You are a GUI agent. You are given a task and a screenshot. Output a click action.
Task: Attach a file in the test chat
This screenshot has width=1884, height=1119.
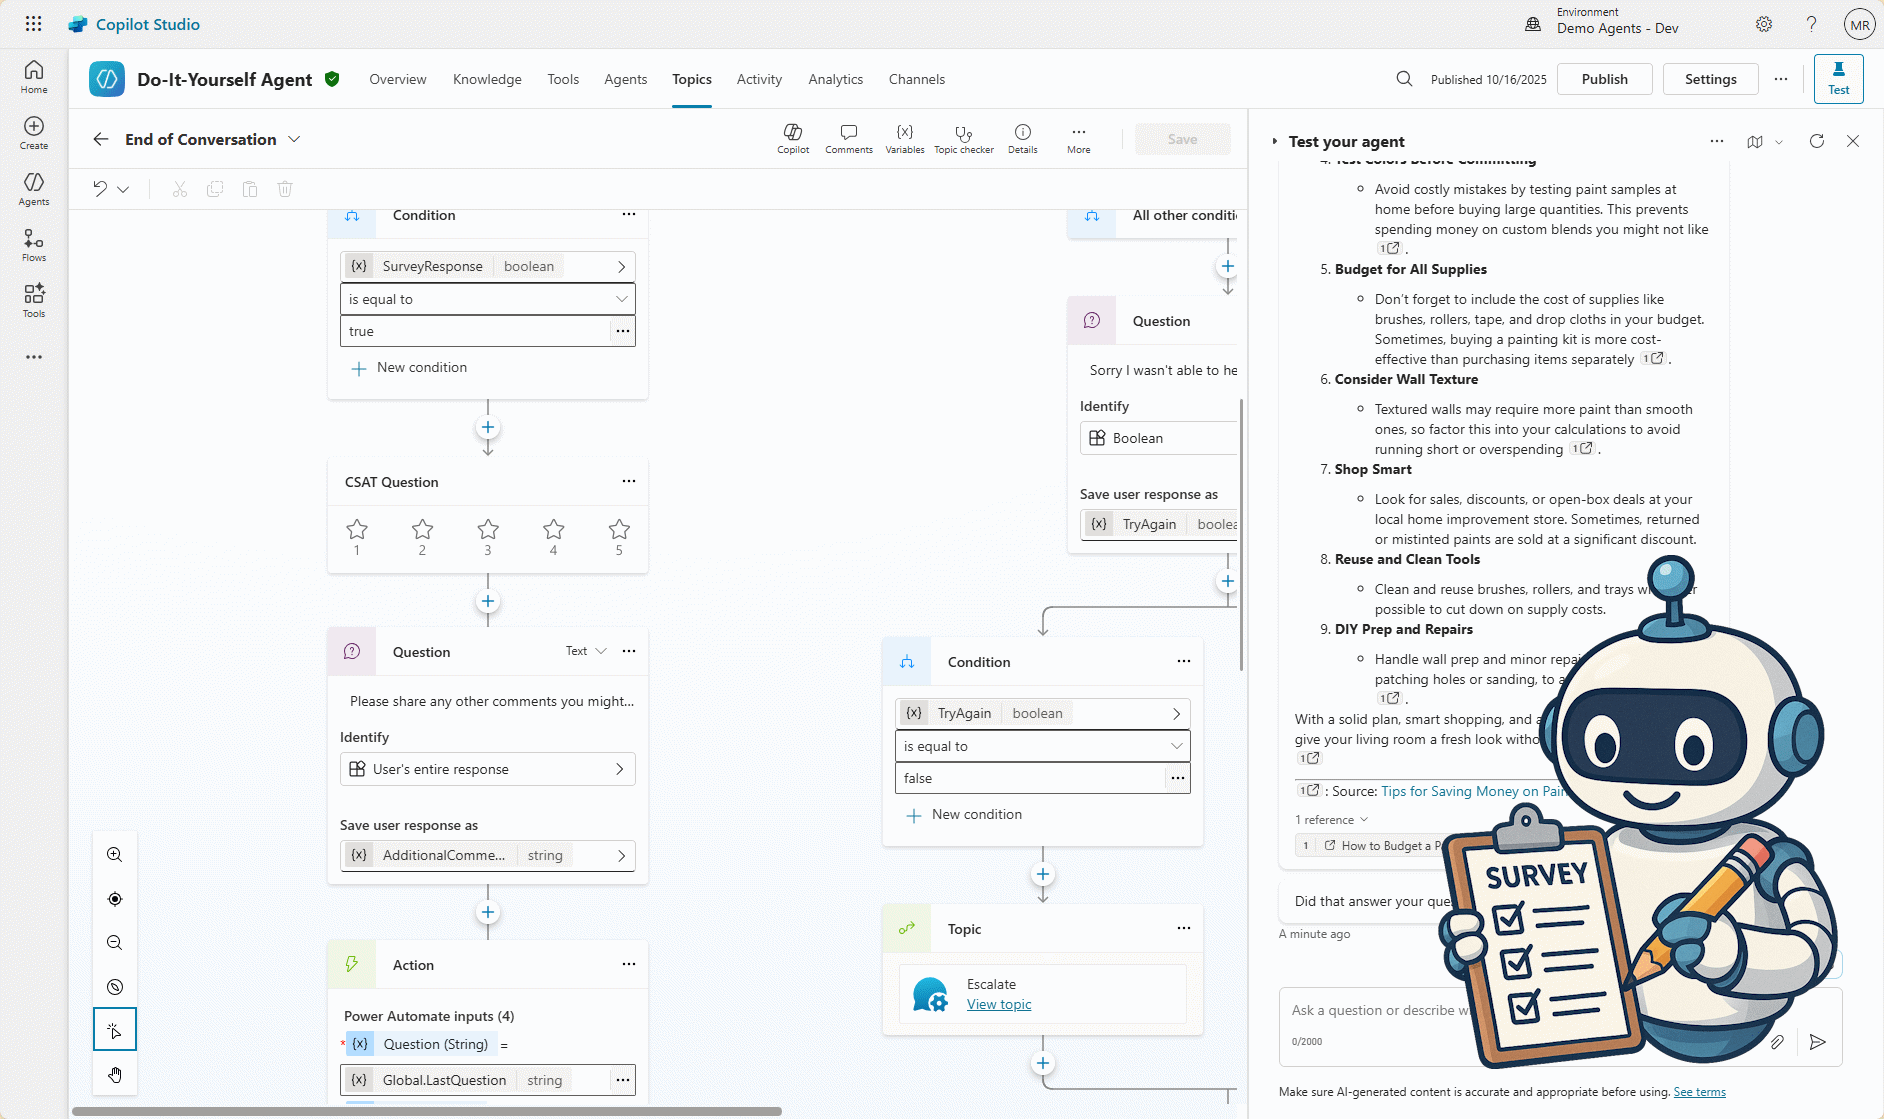click(x=1779, y=1042)
